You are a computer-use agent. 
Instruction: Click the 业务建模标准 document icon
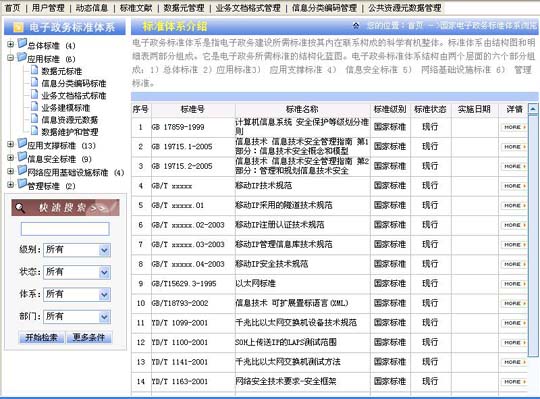pos(34,106)
